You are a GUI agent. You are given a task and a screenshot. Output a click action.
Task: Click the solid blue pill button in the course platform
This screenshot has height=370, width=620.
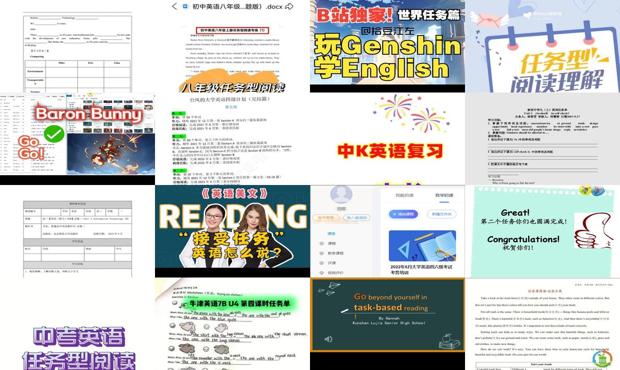tap(403, 214)
